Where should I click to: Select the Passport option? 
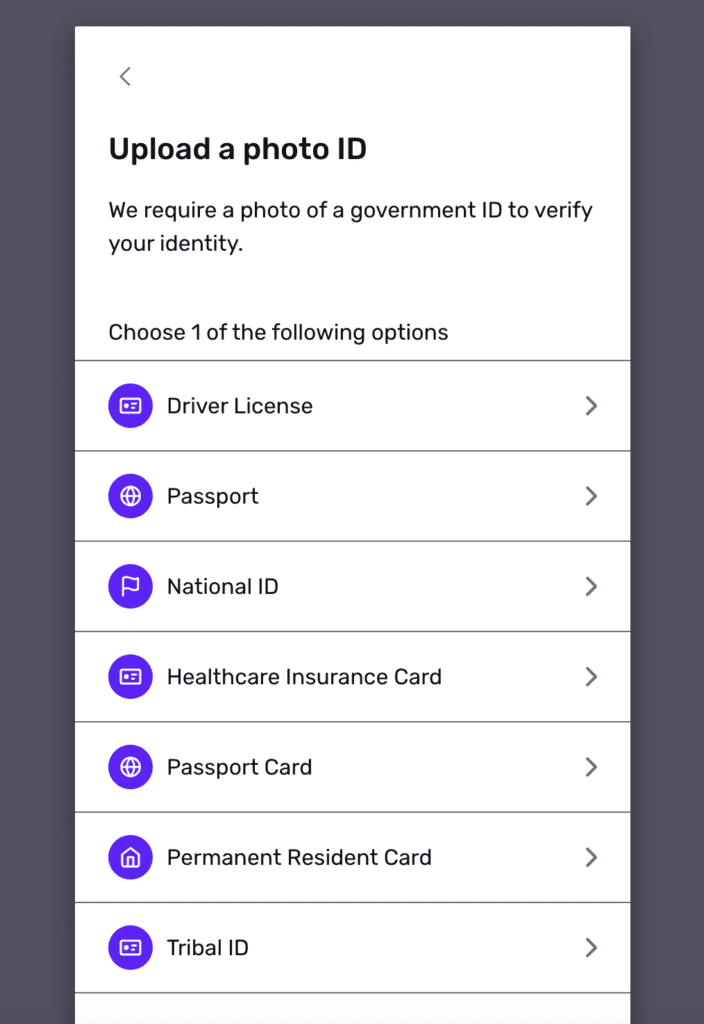point(352,496)
